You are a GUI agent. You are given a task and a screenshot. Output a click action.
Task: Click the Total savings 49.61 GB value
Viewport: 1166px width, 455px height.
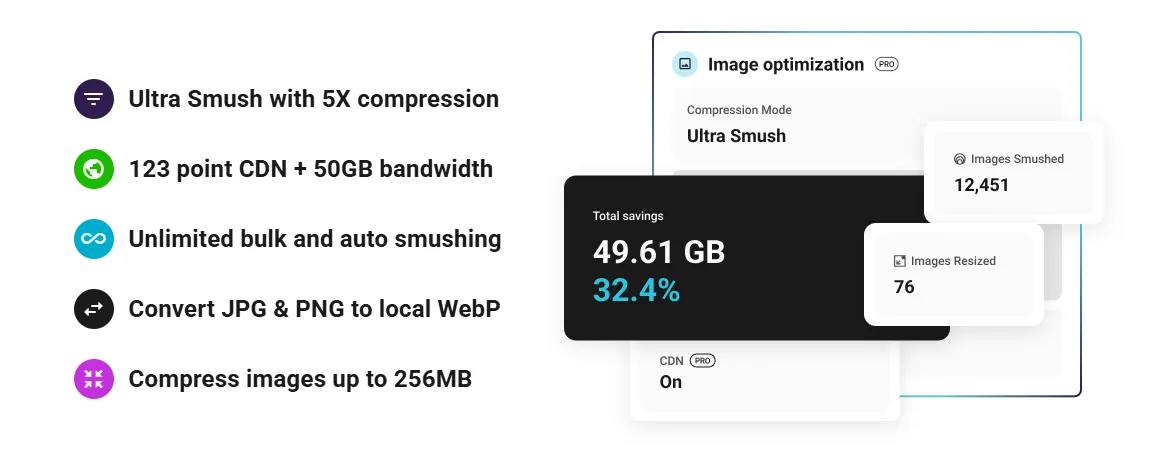click(x=658, y=252)
